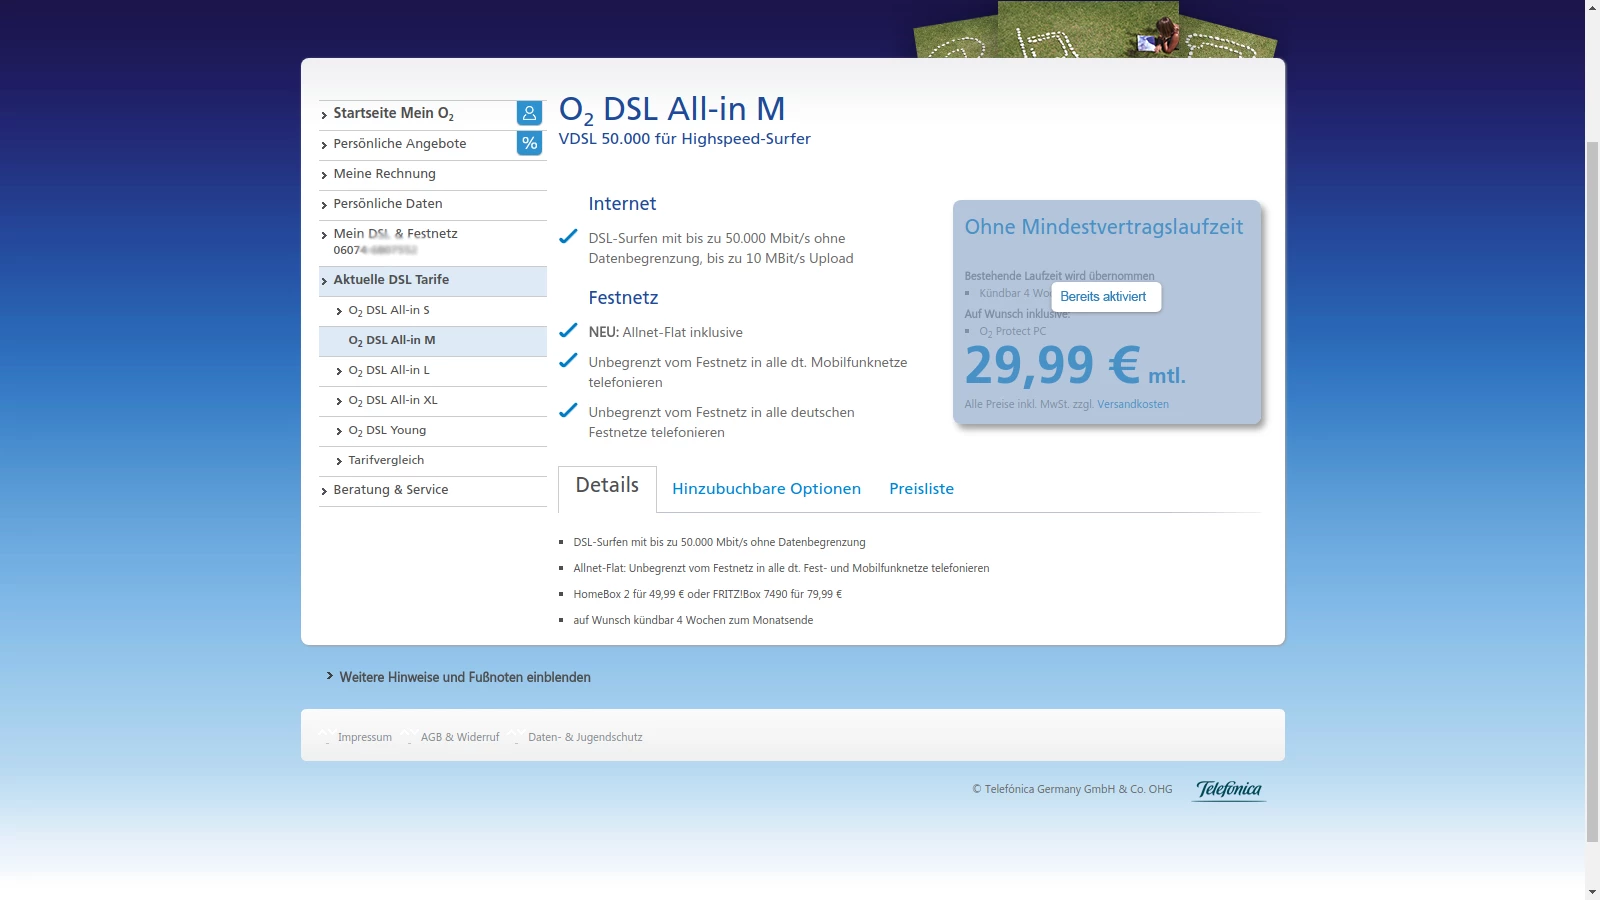Click the O2 DSL All-in M heading
This screenshot has width=1600, height=900.
(672, 109)
